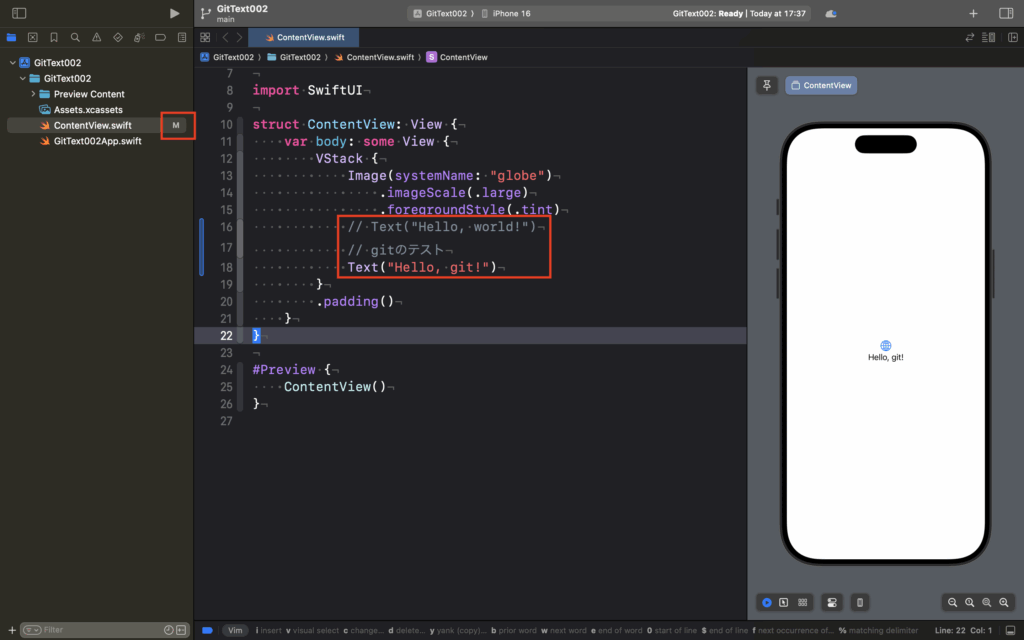
Task: Click the plus Library button
Action: click(x=973, y=13)
